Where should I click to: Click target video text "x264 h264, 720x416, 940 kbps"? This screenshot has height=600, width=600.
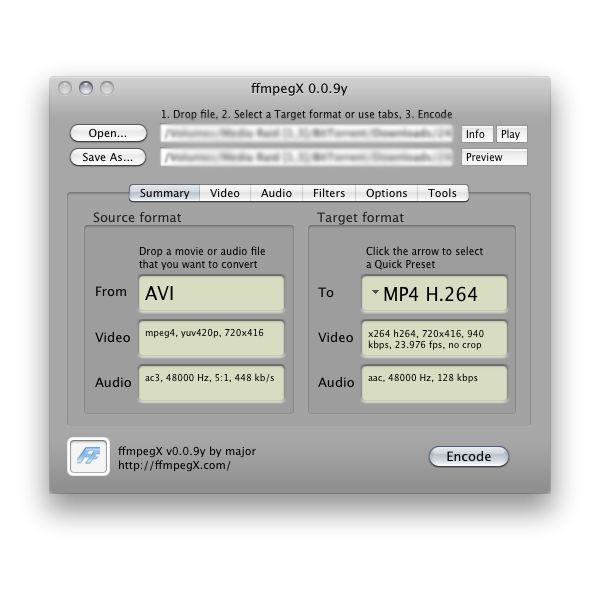coord(426,339)
